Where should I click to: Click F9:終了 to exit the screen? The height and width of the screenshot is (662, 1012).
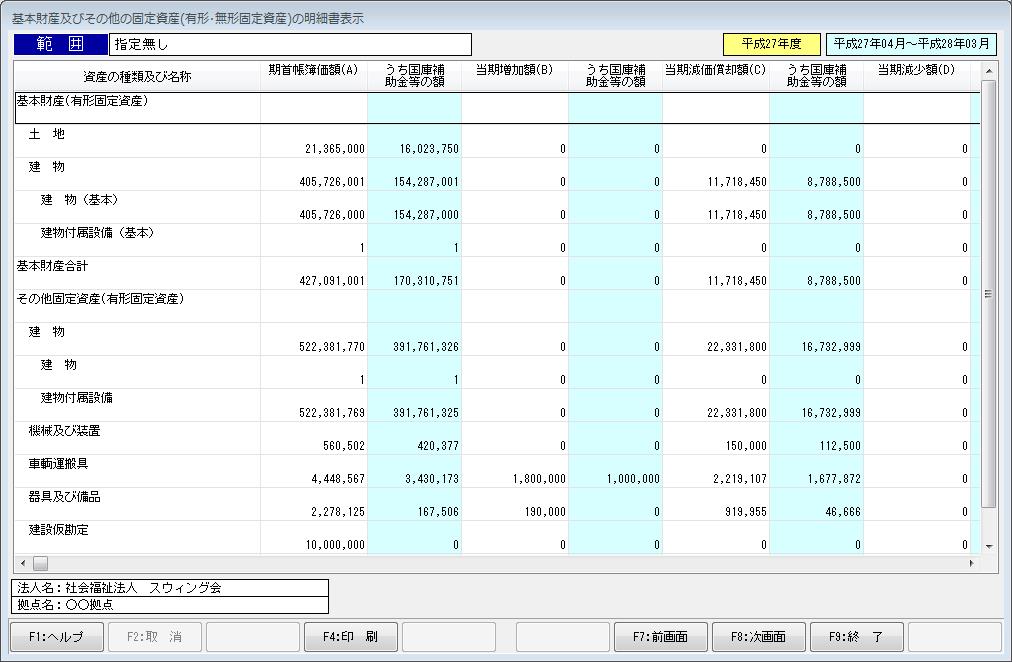point(855,637)
